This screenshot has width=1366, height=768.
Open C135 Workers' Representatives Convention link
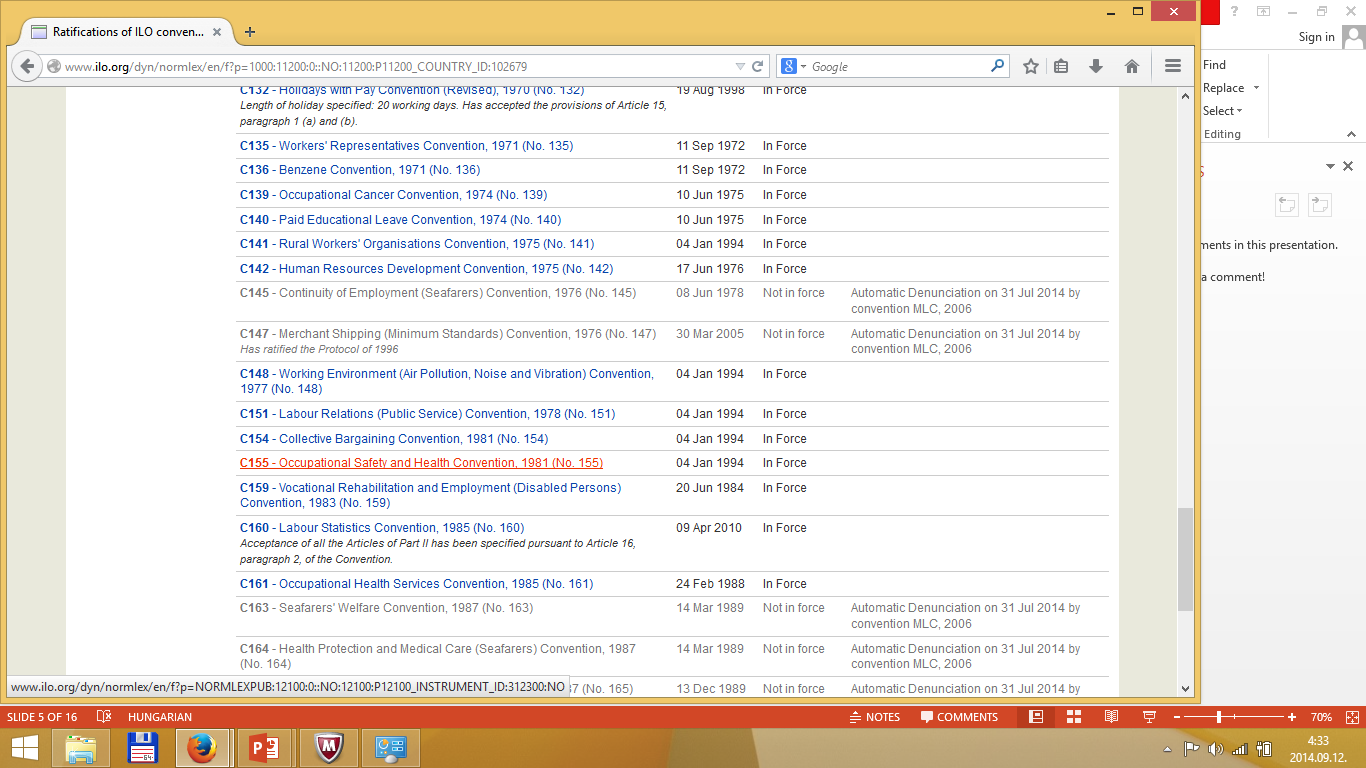pos(406,146)
